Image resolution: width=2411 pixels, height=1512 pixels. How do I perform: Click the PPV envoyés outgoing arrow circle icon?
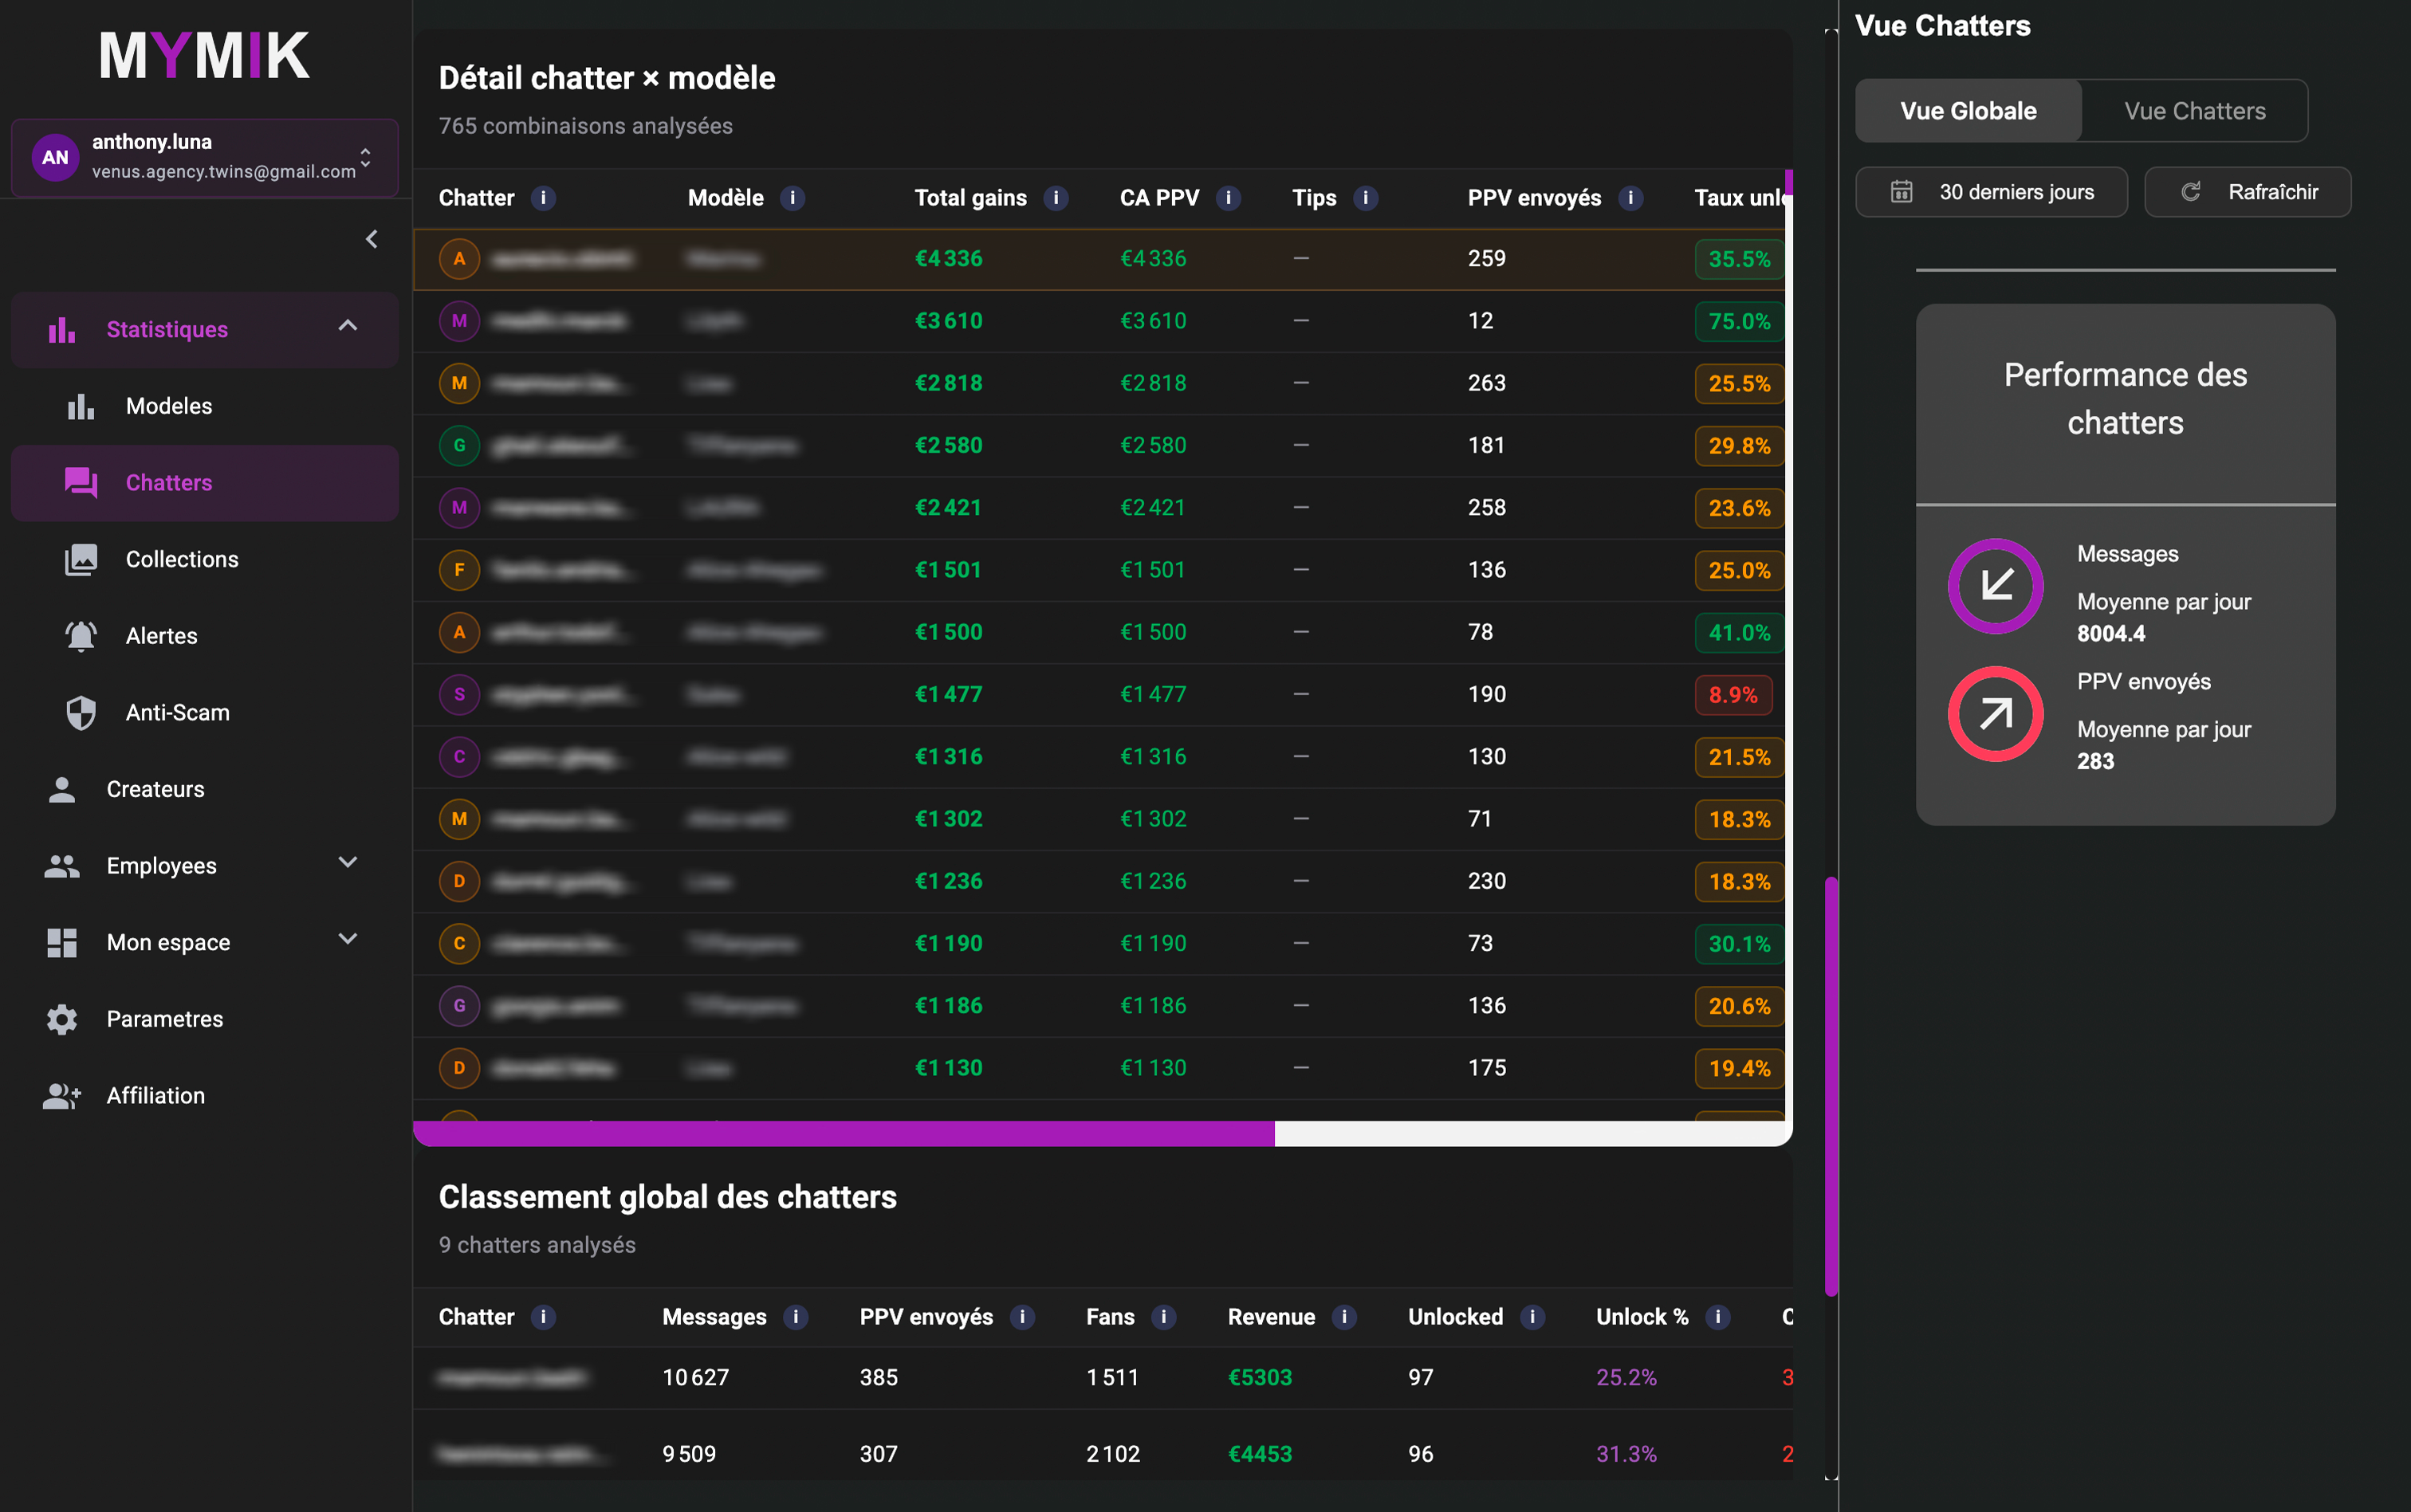click(1996, 714)
